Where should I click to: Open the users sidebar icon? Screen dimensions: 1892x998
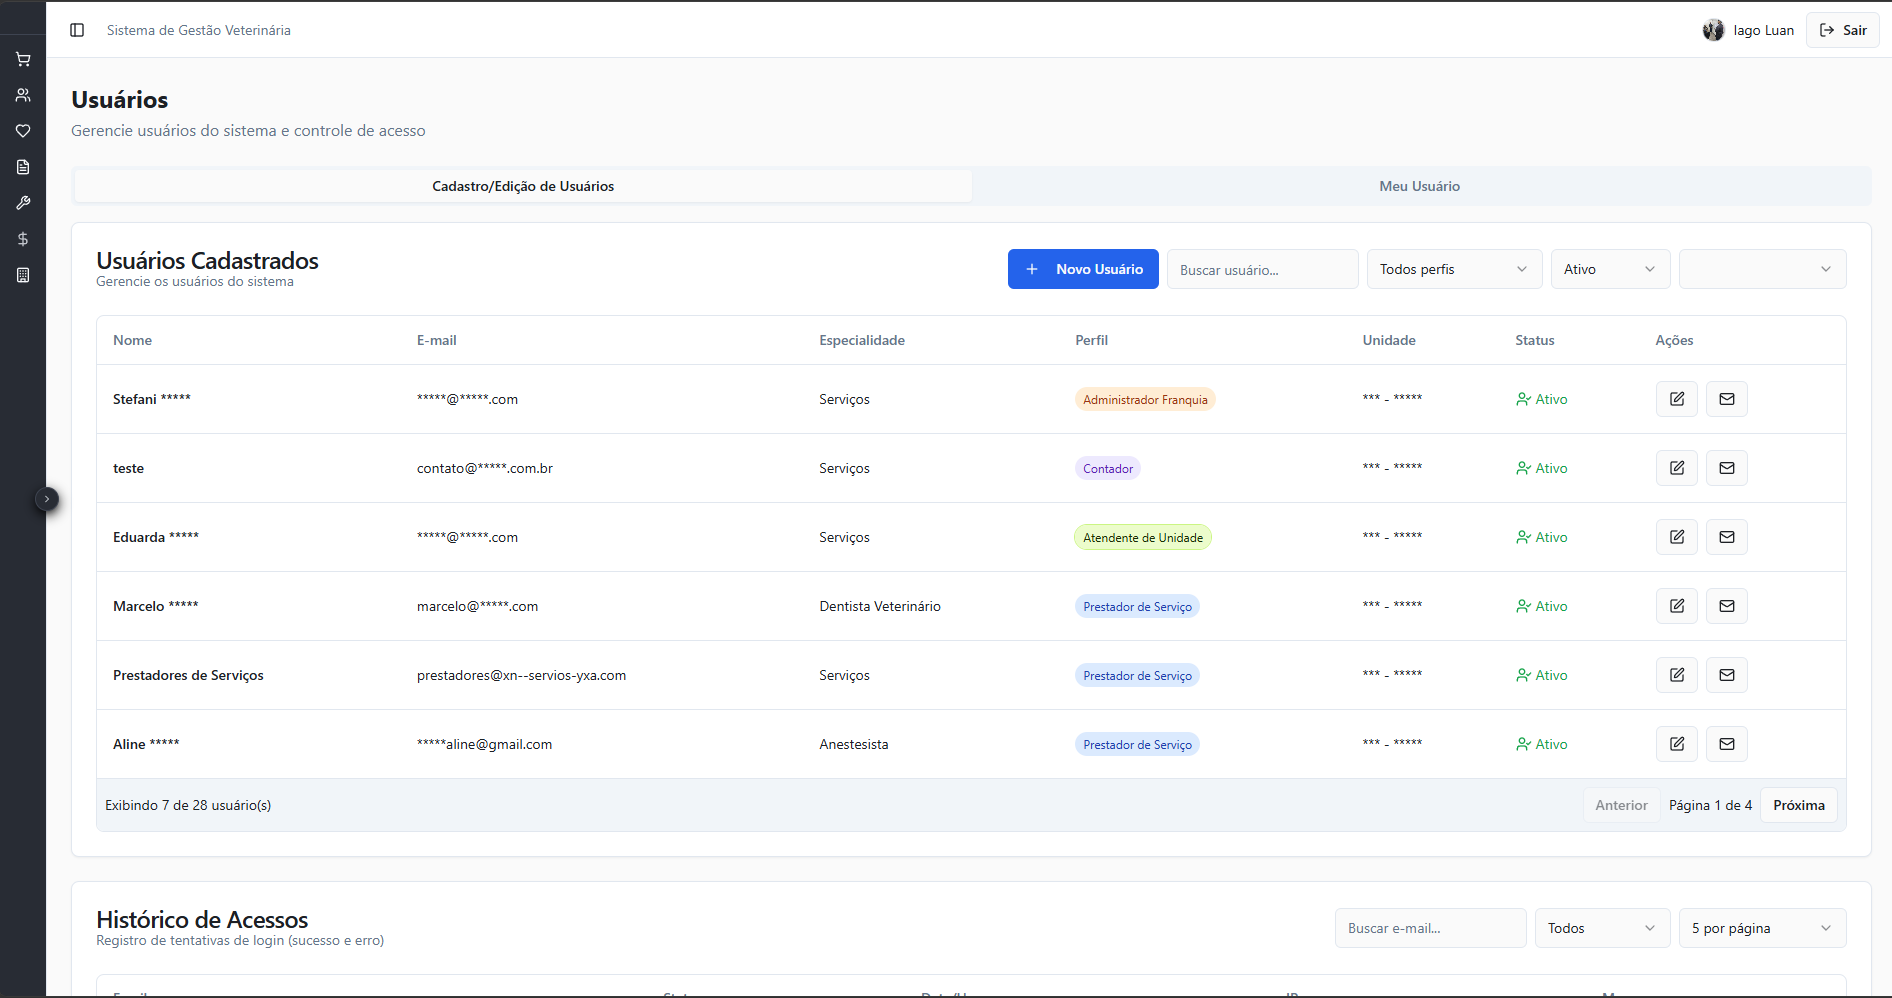click(x=23, y=95)
